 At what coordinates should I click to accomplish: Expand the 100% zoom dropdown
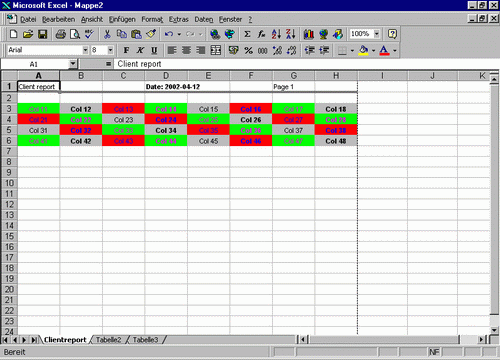click(377, 34)
